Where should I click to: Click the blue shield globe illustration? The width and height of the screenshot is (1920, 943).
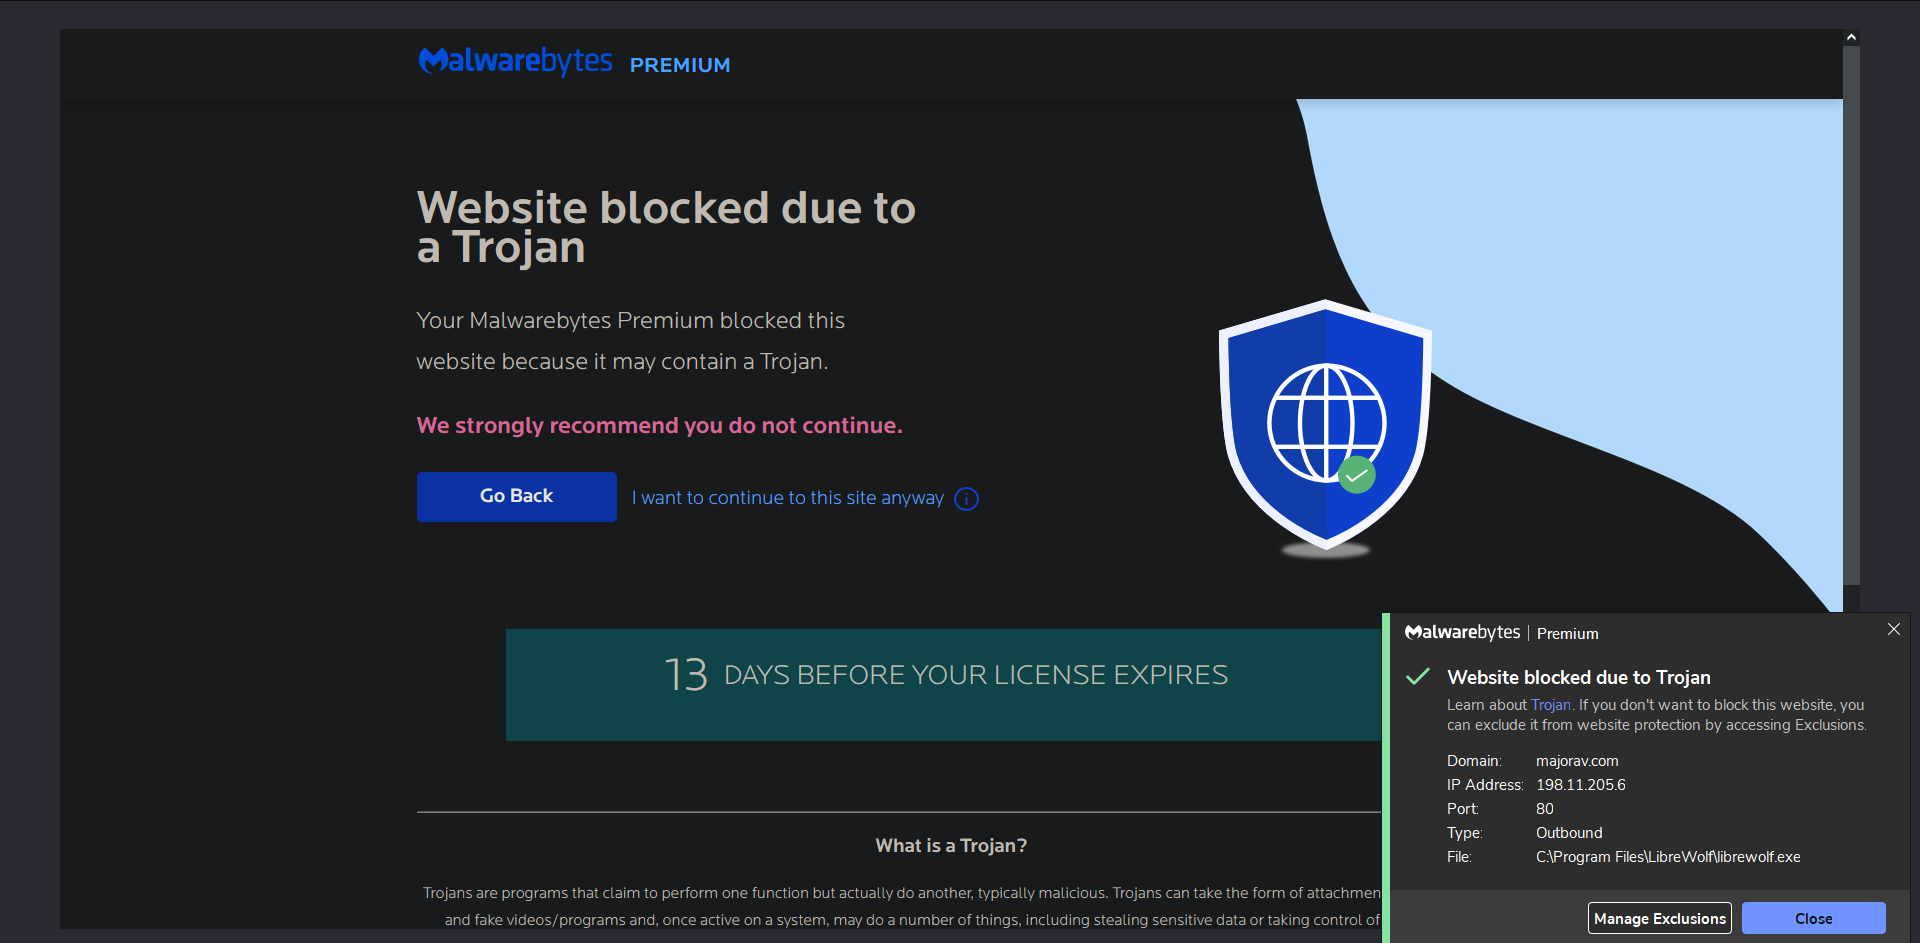(1325, 425)
